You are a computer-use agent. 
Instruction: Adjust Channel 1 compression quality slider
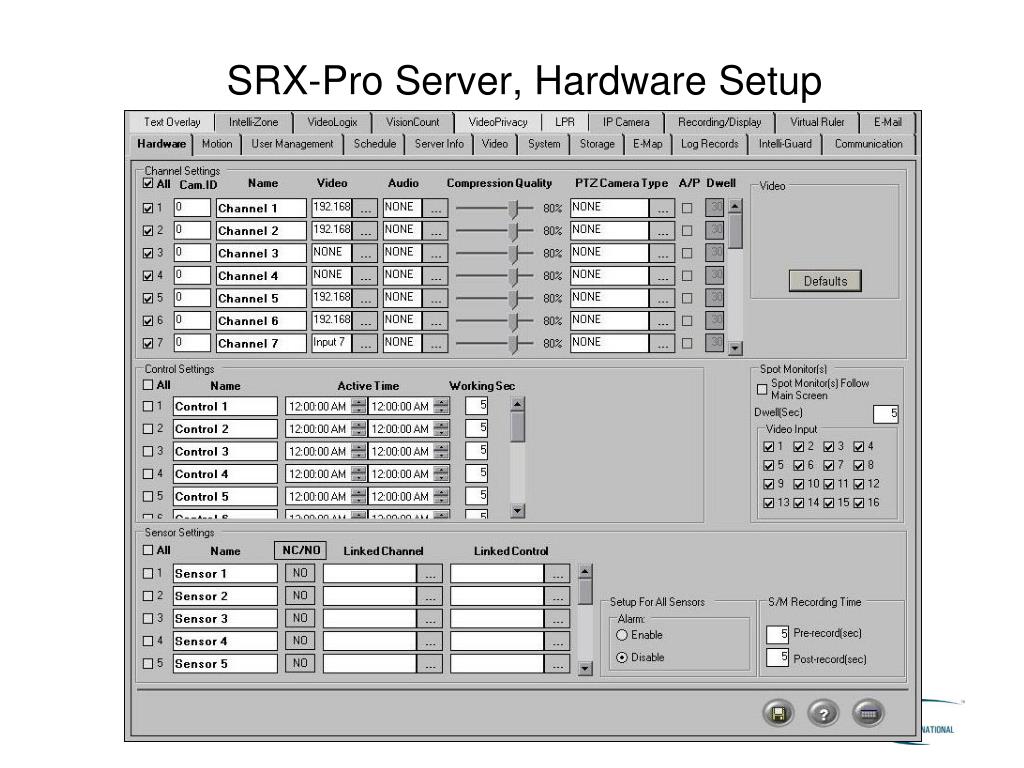[514, 208]
